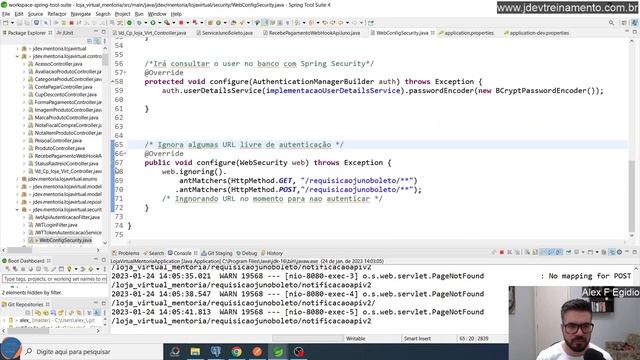The width and height of the screenshot is (640, 360).
Task: Select AcessoController.java in Package Explorer
Action: (x=58, y=64)
